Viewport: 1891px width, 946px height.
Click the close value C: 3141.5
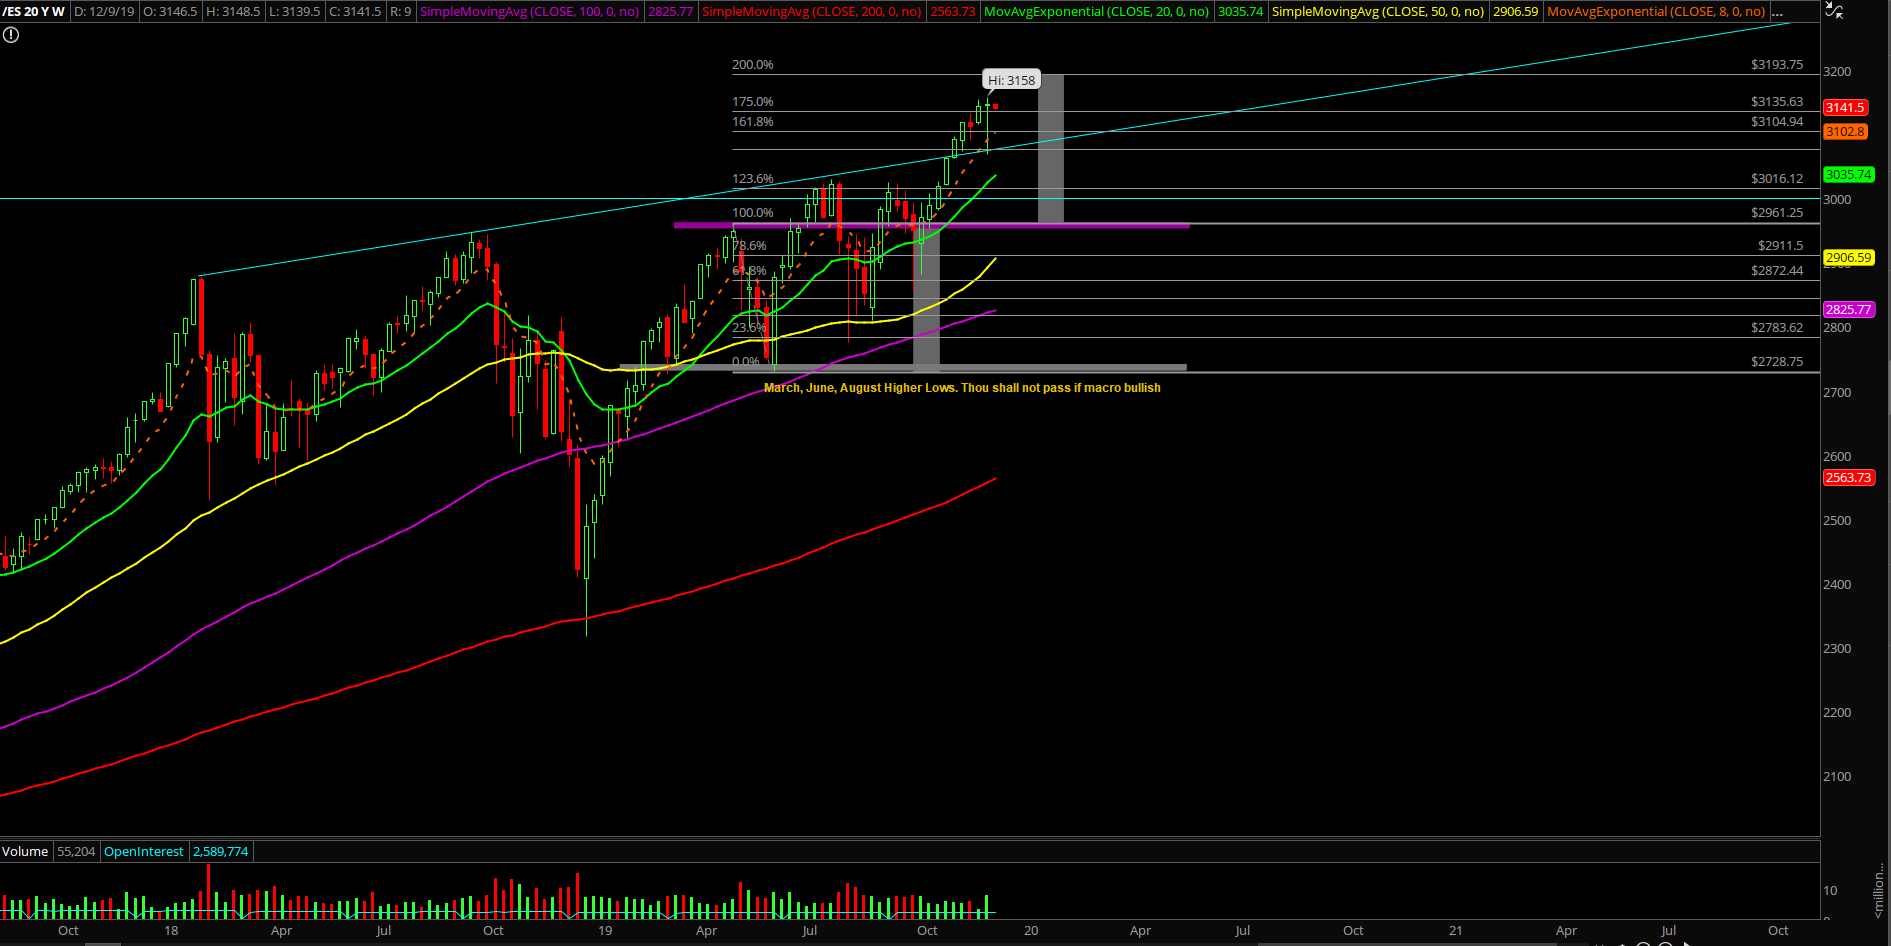pos(355,12)
